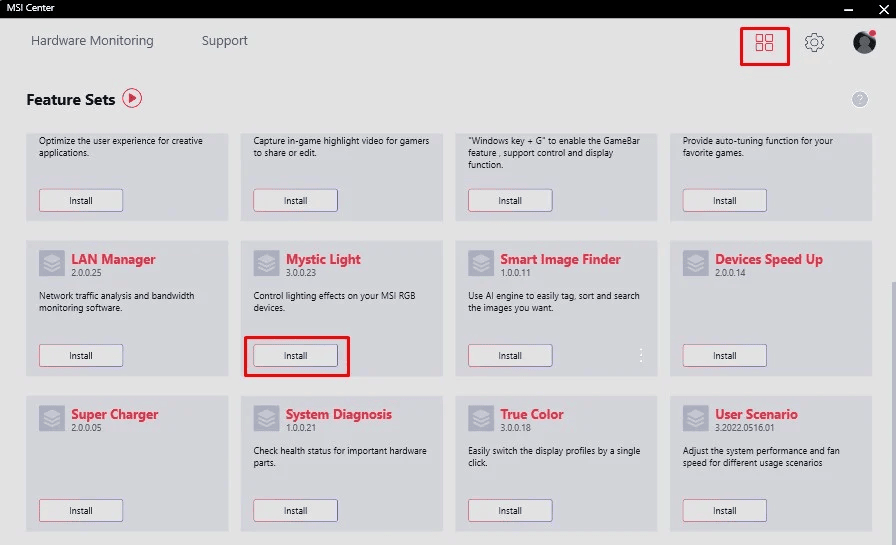Install the True Color feature
896x545 pixels.
(510, 510)
